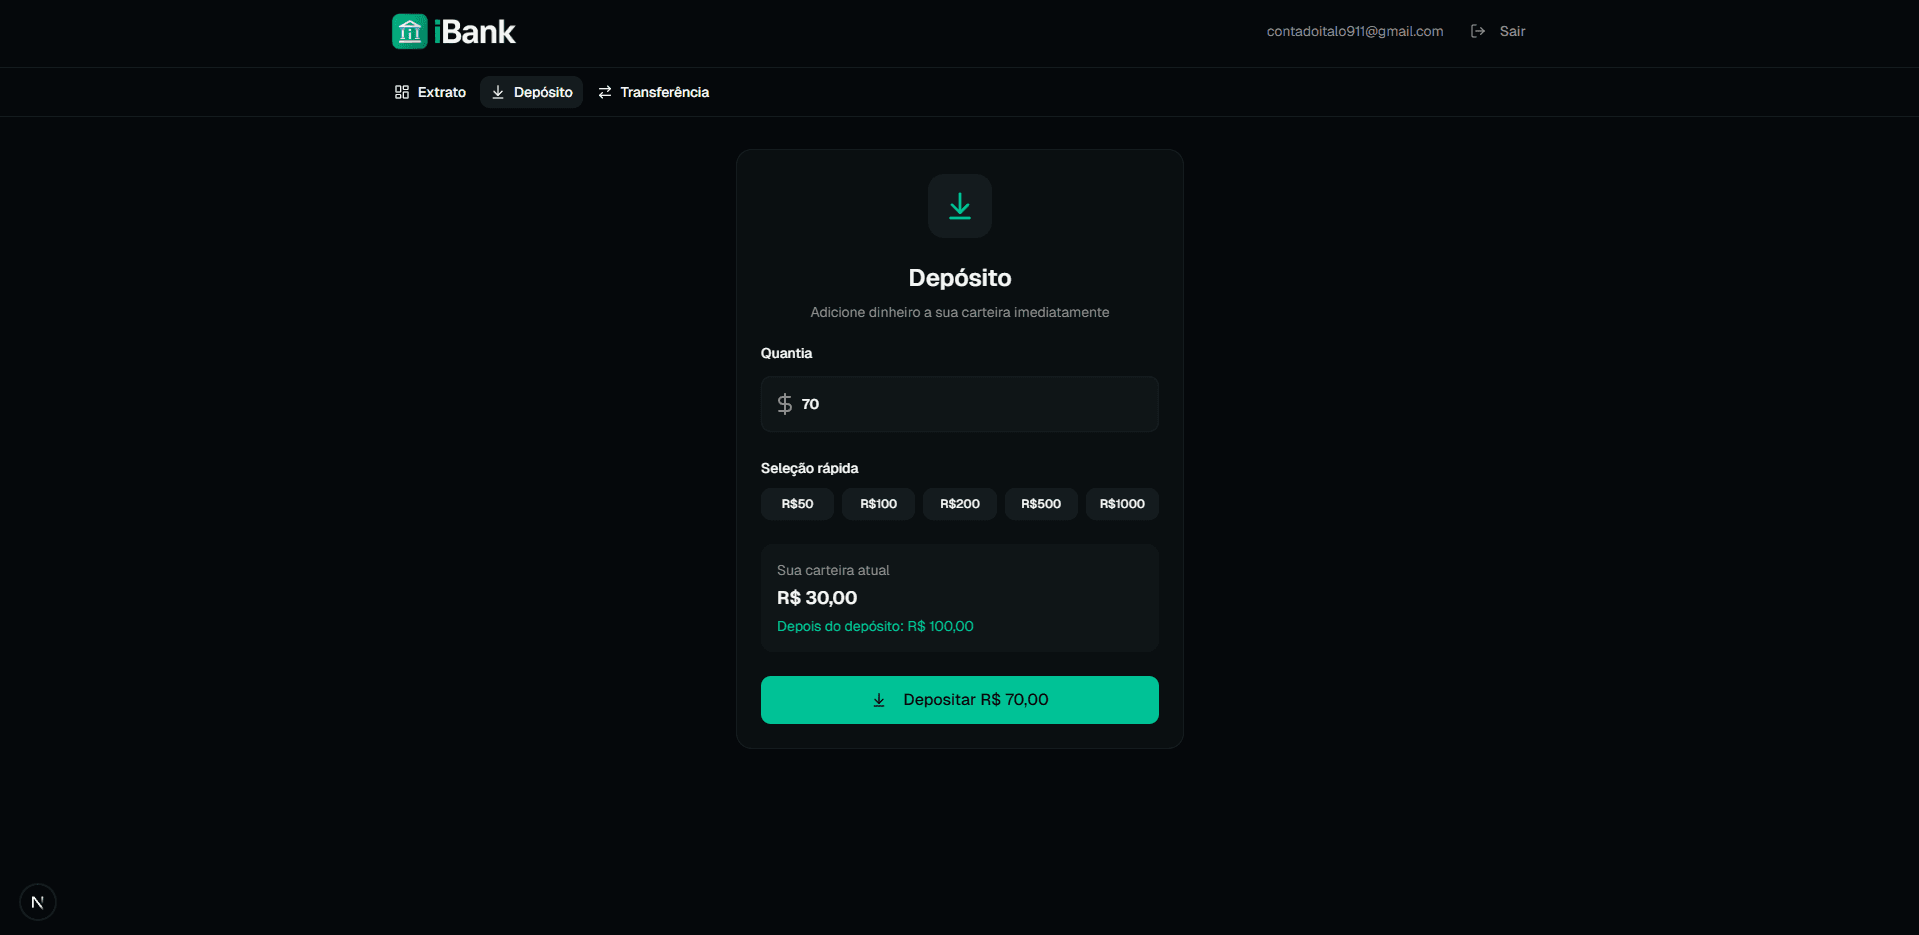Click the download icon on the Depósito tab
The height and width of the screenshot is (935, 1919).
coord(499,92)
